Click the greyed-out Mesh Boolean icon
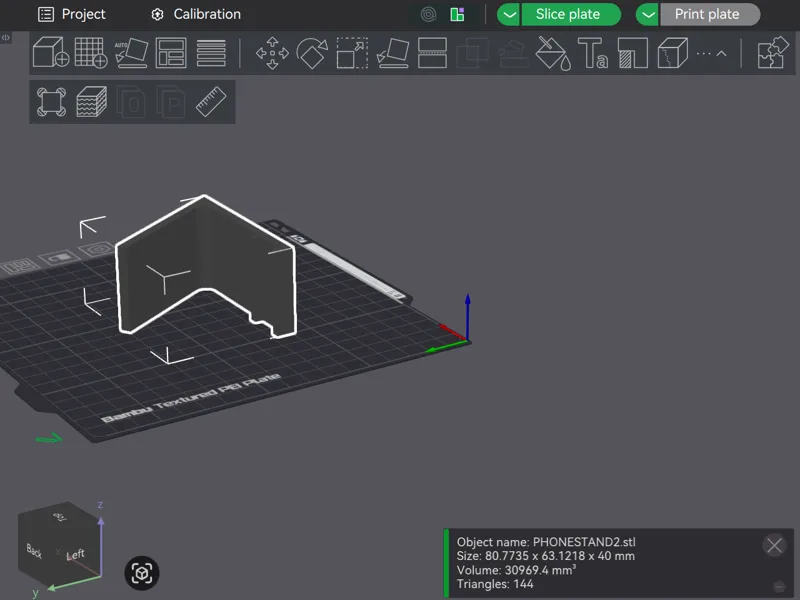This screenshot has height=600, width=800. click(472, 53)
